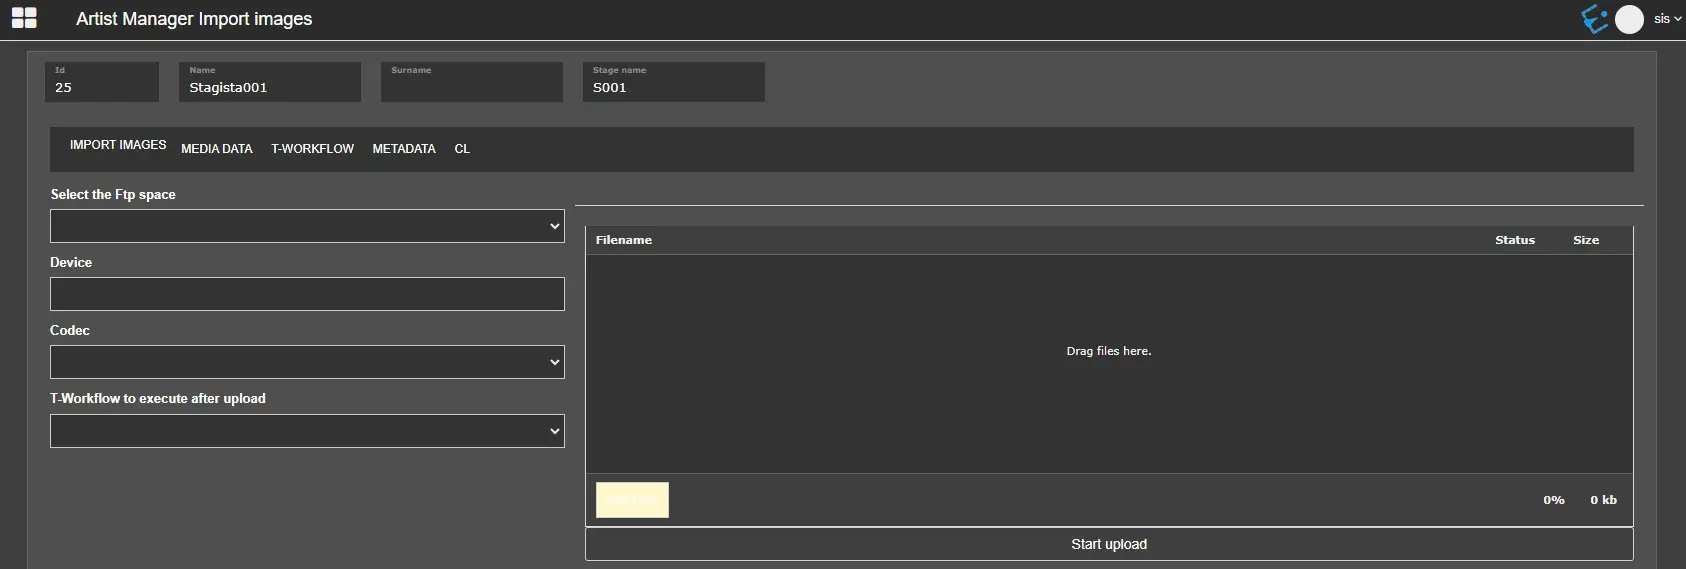Screen dimensions: 1686x569
Task: Focus the Name field containing Stagista001
Action: [270, 87]
